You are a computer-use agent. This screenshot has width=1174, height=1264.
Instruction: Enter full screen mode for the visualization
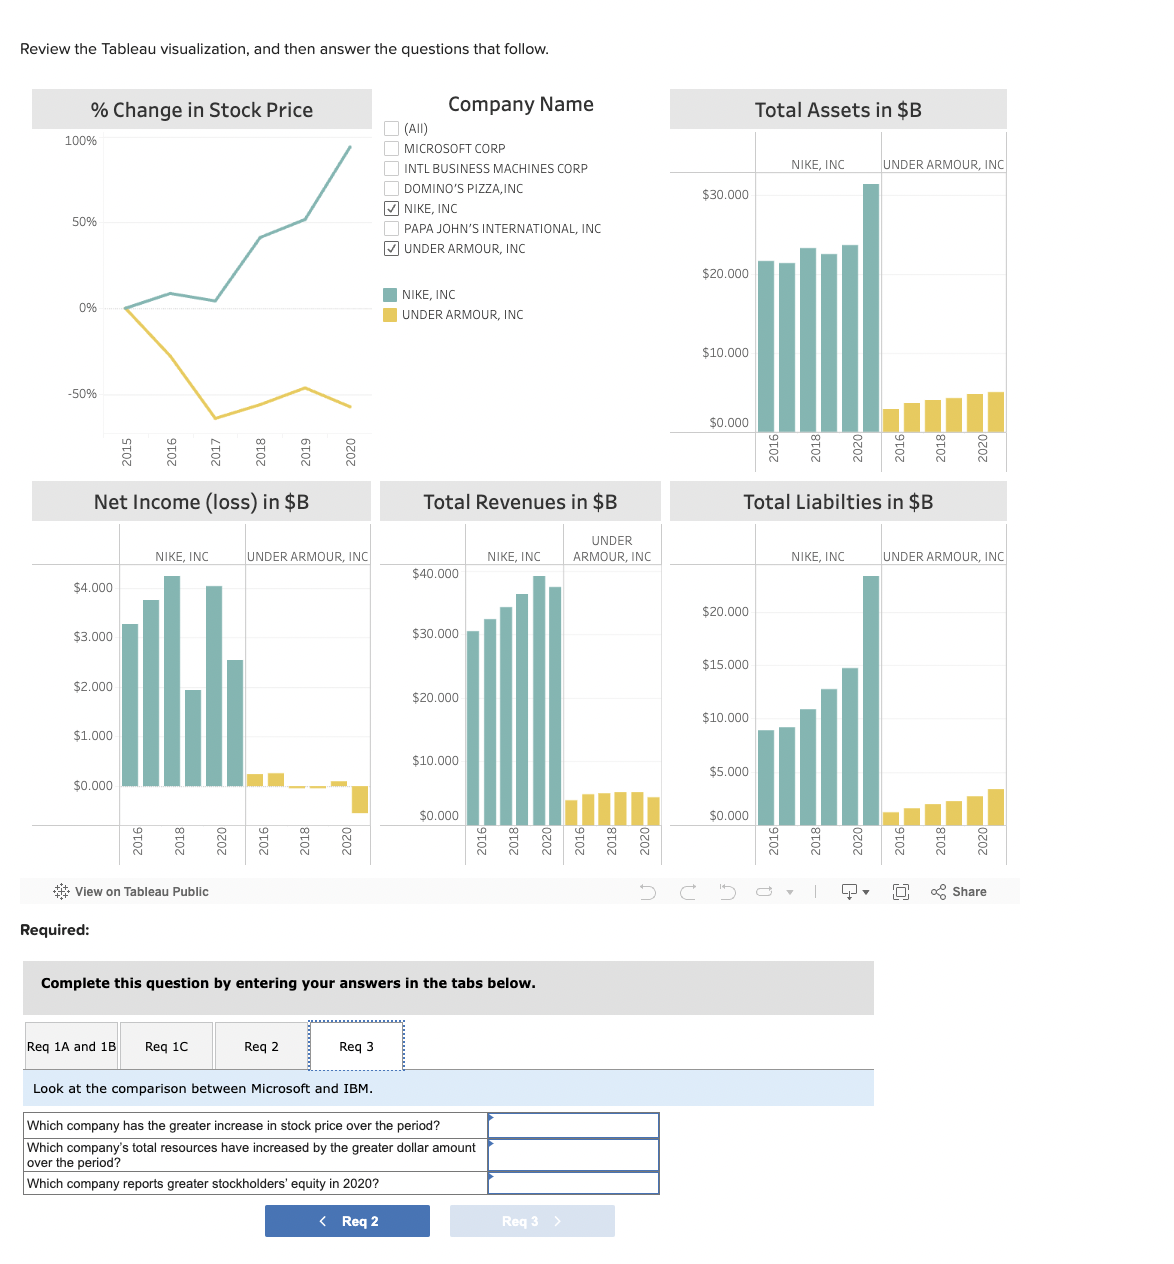(x=901, y=891)
